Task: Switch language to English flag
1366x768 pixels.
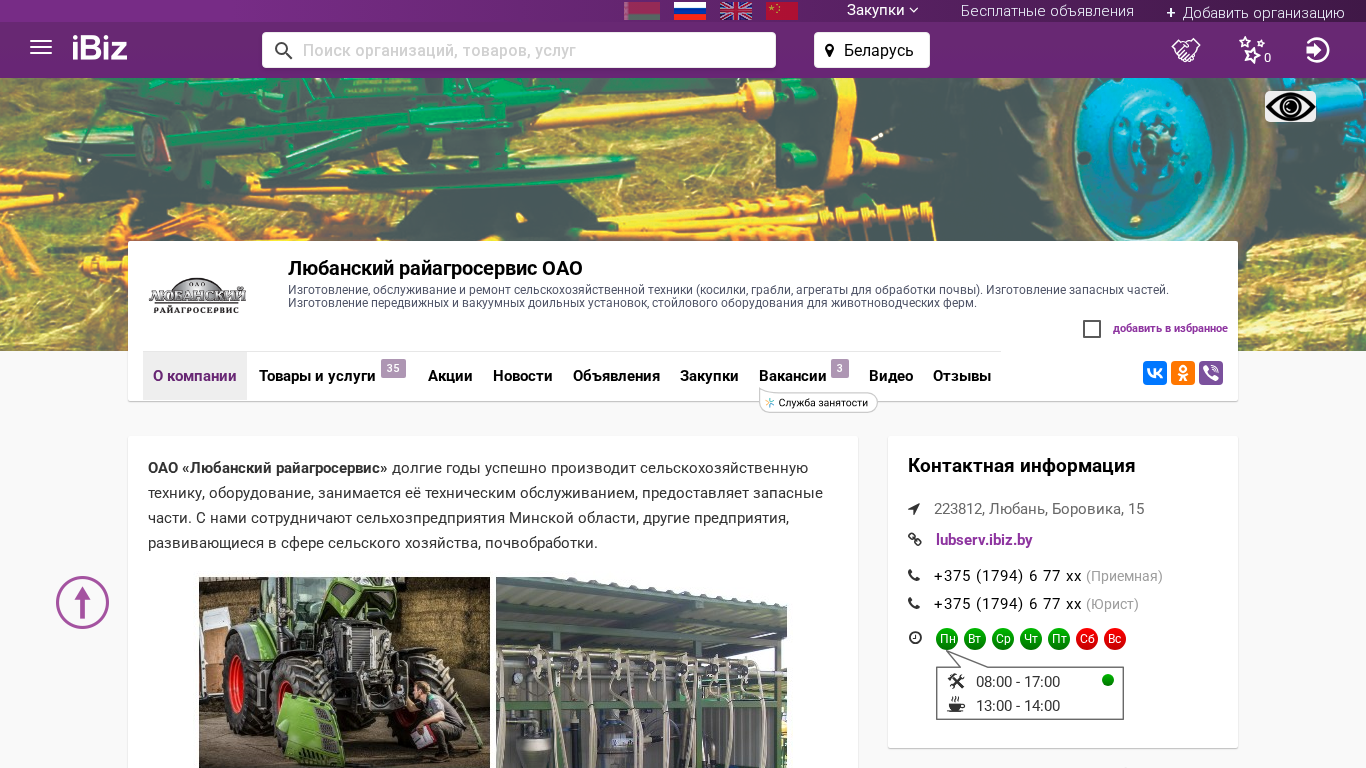Action: point(736,11)
